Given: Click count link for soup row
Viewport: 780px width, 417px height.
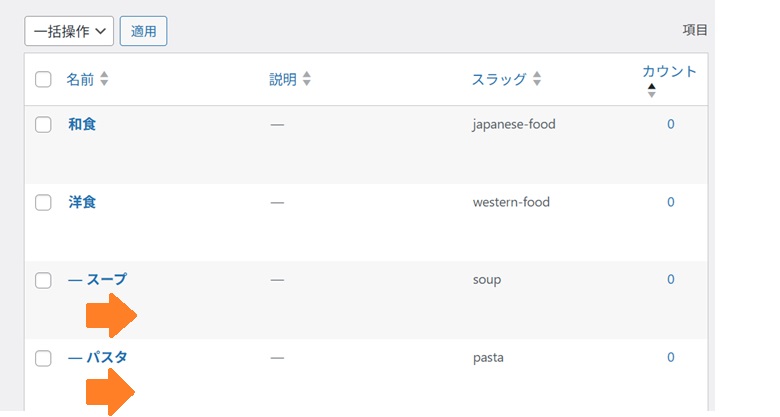Looking at the screenshot, I should tap(671, 280).
